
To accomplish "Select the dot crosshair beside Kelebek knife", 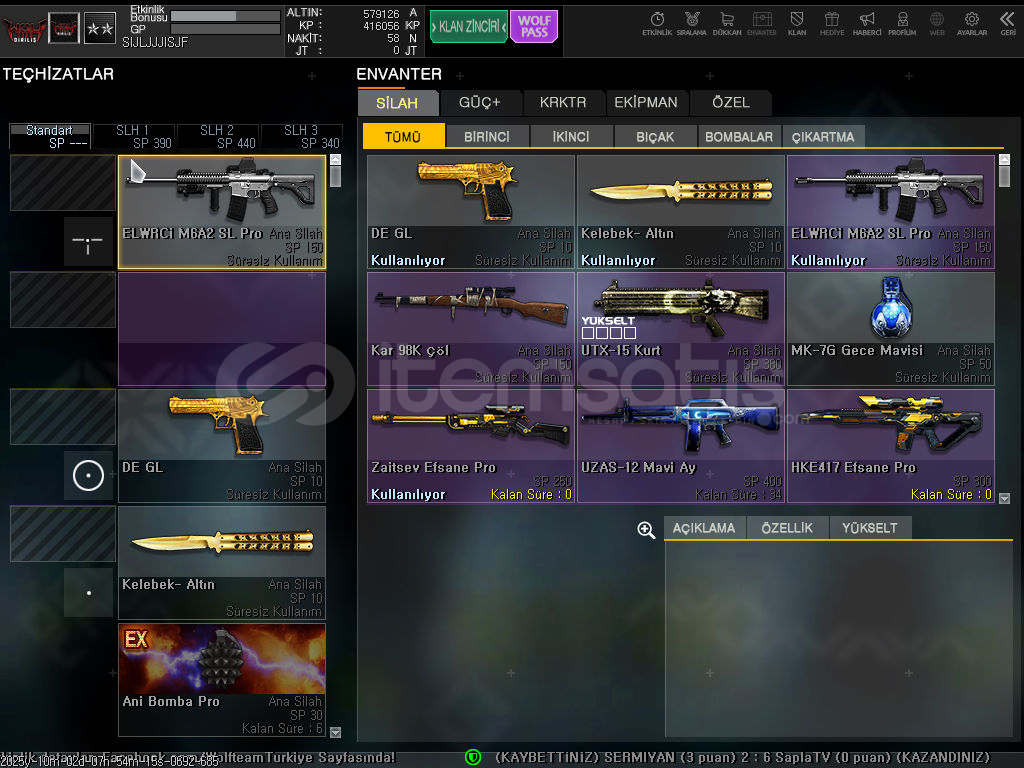I will 89,592.
